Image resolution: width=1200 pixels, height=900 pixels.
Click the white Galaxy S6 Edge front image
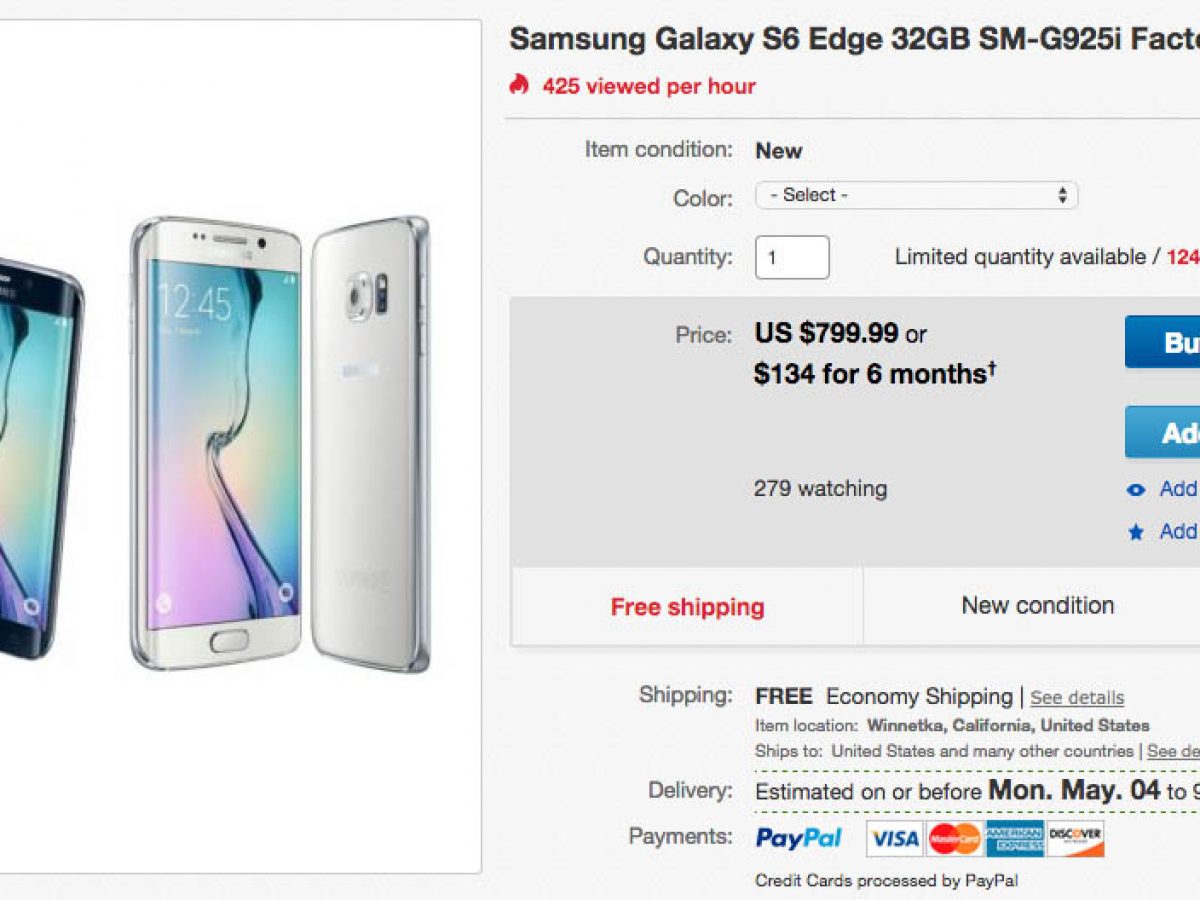(216, 440)
